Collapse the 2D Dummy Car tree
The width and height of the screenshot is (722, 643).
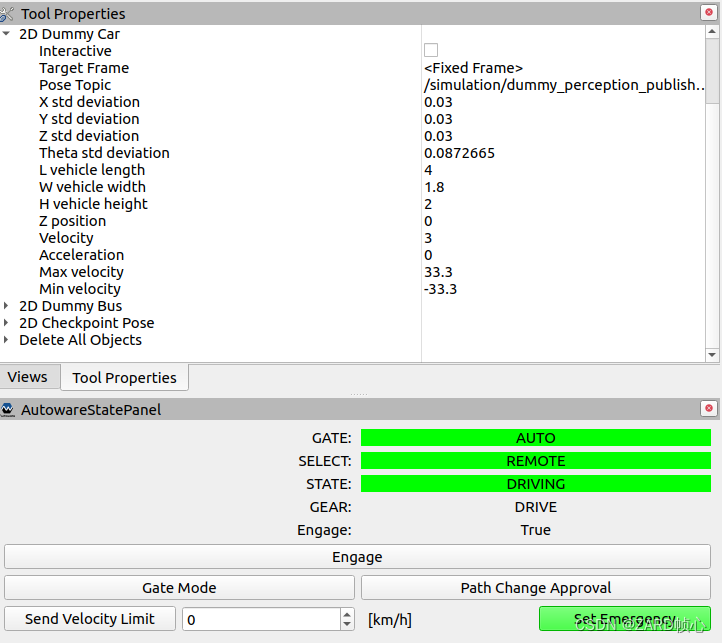point(6,34)
